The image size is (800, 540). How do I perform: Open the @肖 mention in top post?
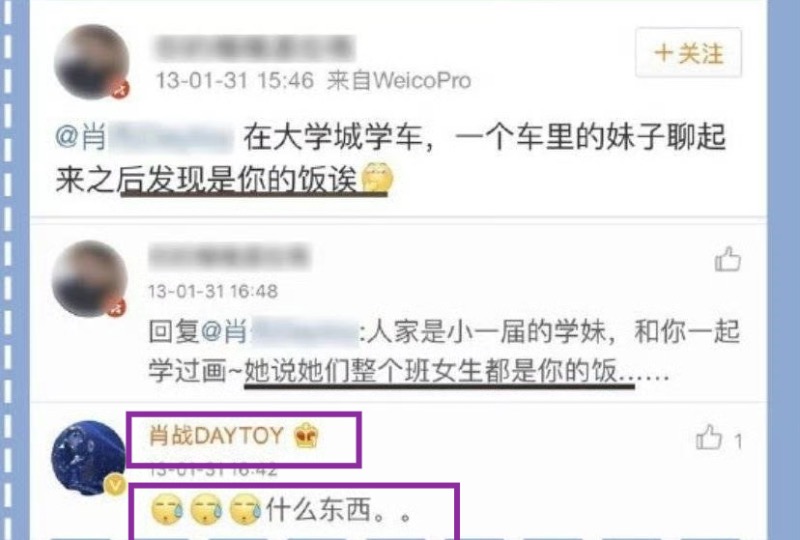(144, 137)
